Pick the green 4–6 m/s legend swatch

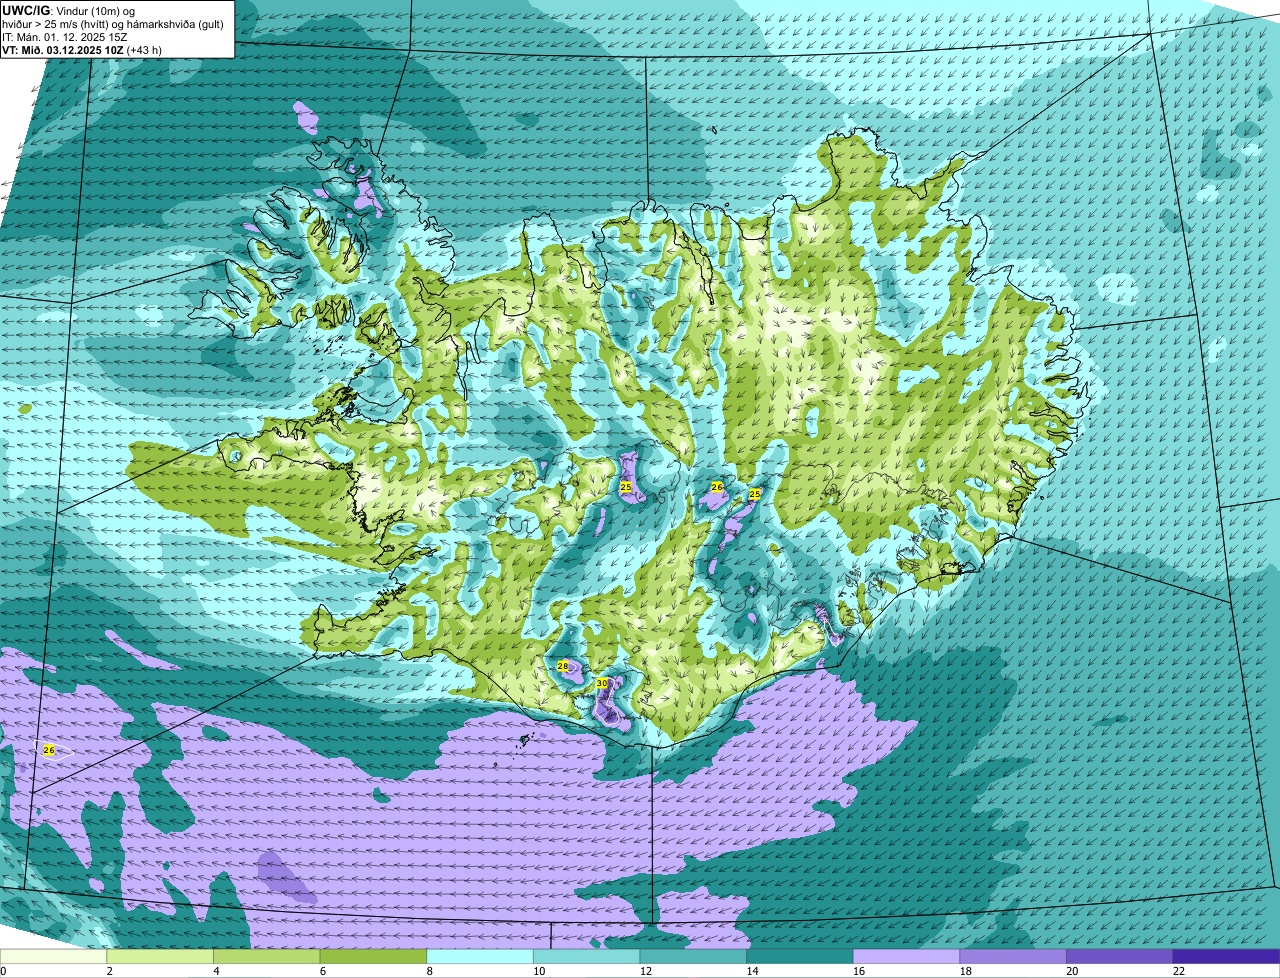point(267,956)
